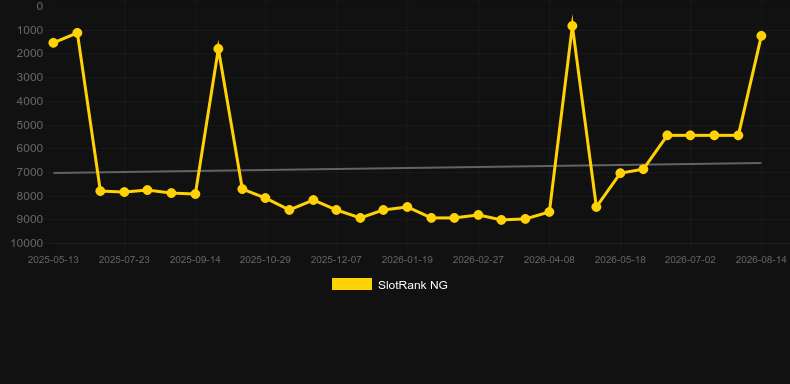Select the first data point at 2025-05-13
Screen dimensions: 790x384
click(53, 43)
